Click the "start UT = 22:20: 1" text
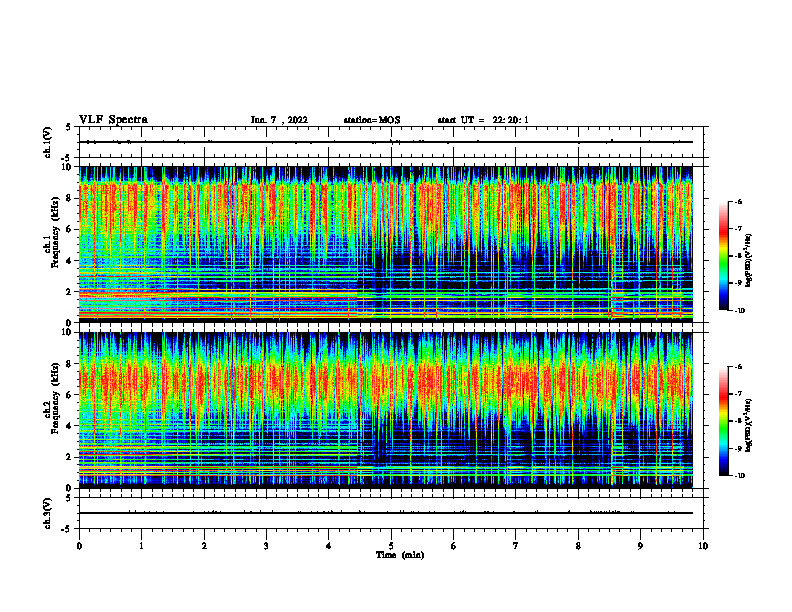This screenshot has height=612, width=792. (483, 120)
